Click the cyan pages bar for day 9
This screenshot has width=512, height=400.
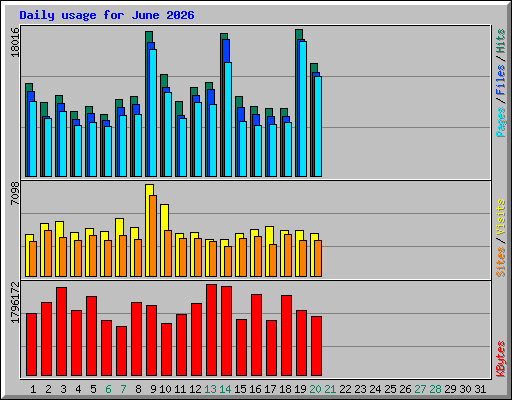153,113
